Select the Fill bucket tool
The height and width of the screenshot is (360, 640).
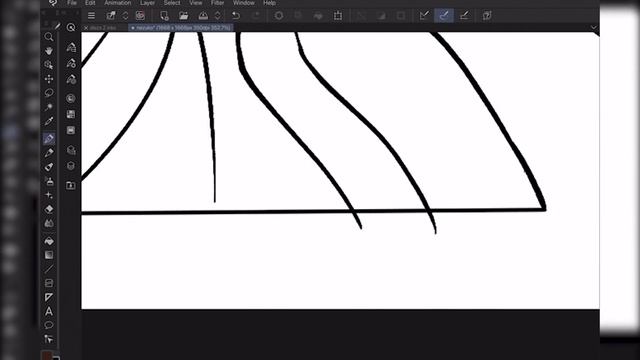tap(49, 241)
